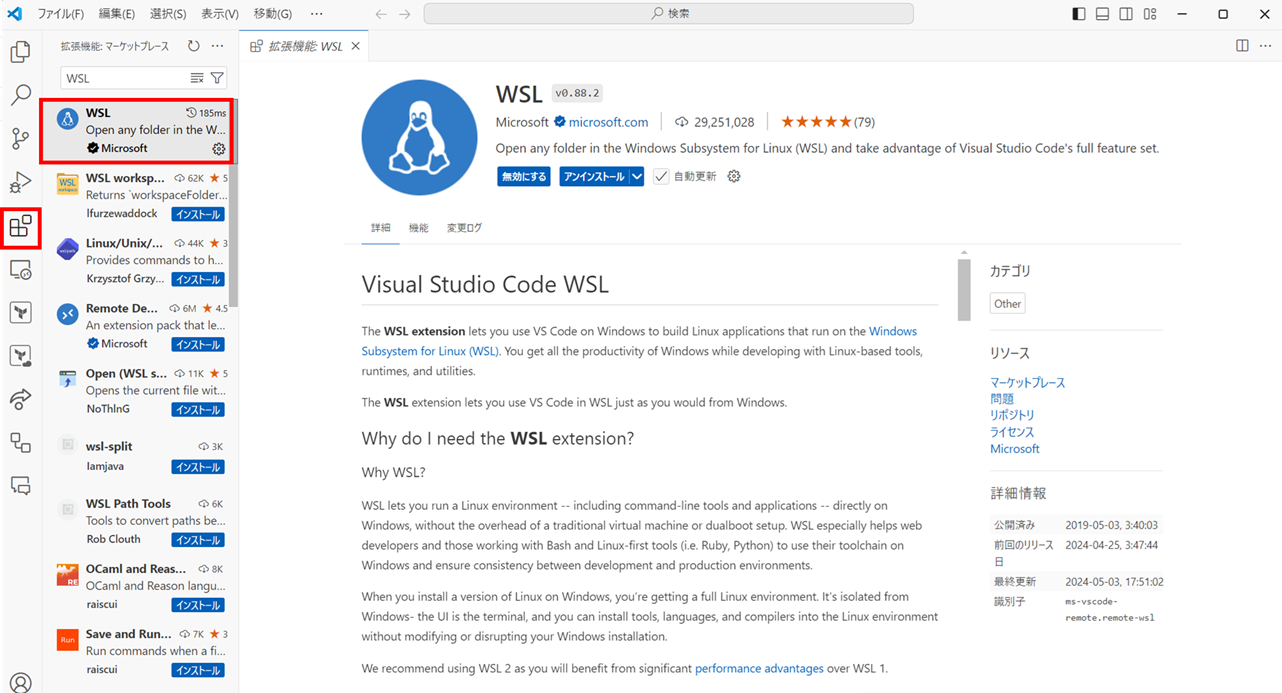Click the 無効にする button
Image resolution: width=1282 pixels, height=693 pixels.
524,177
